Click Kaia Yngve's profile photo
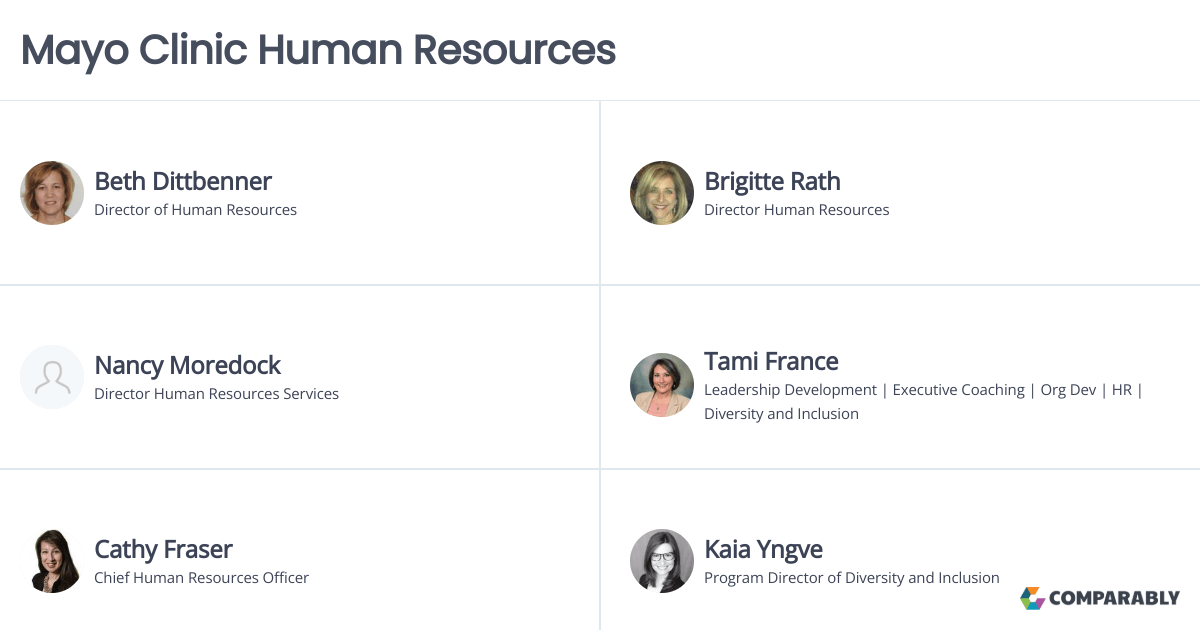Screen dimensions: 1200x630 tap(661, 560)
